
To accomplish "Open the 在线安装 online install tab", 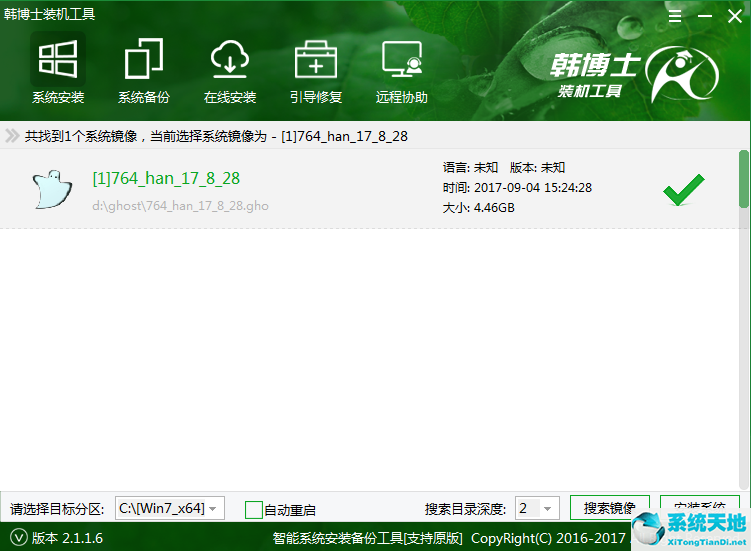I will coord(230,69).
